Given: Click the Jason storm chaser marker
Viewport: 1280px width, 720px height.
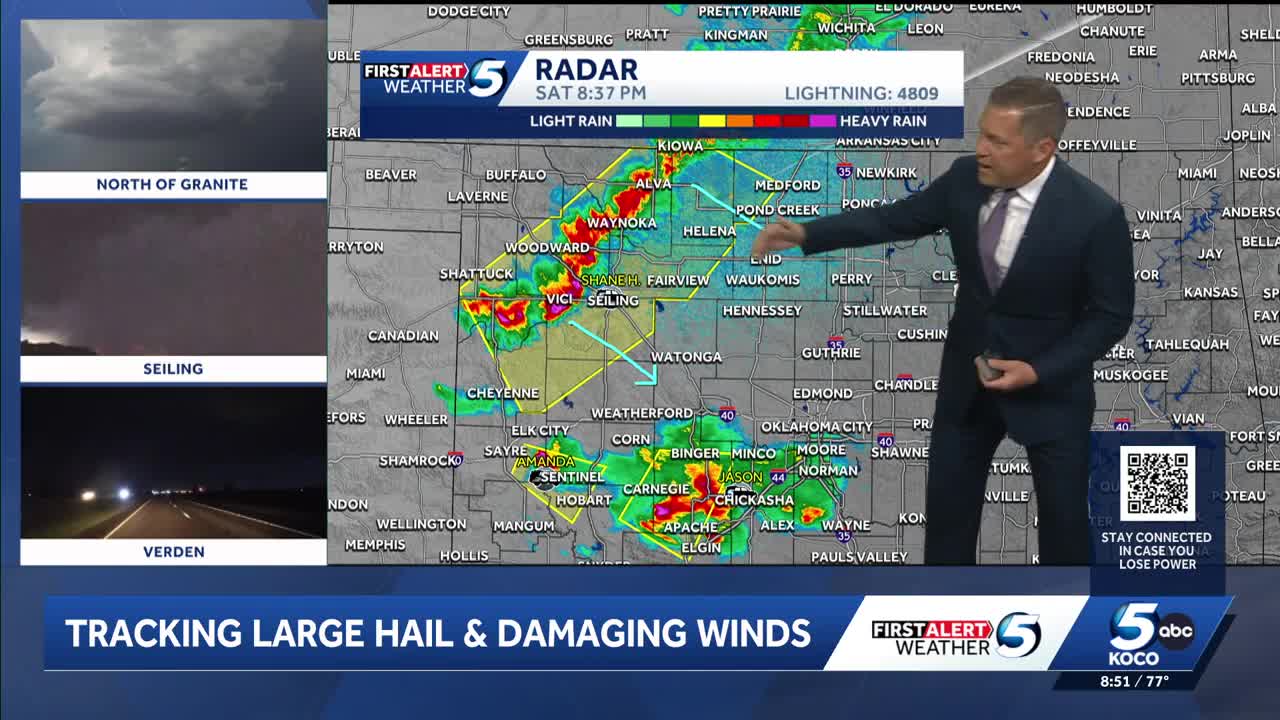Looking at the screenshot, I should (x=741, y=479).
